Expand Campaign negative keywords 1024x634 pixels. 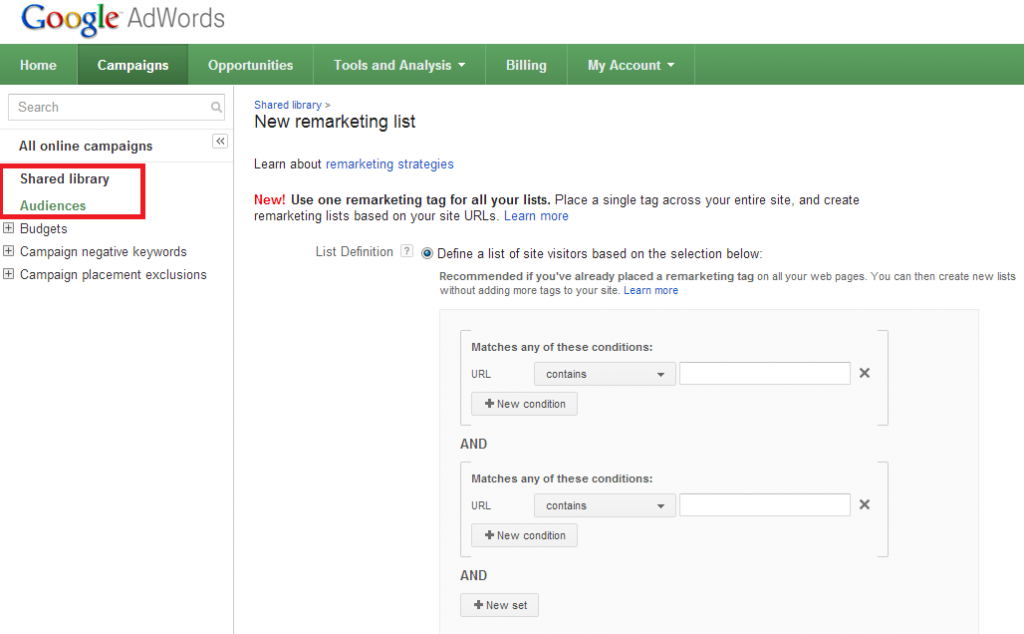(x=8, y=251)
